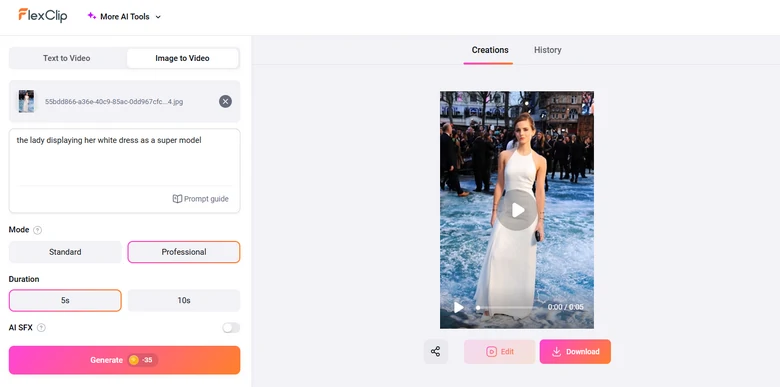The height and width of the screenshot is (387, 780).
Task: Select Standard mode
Action: (x=65, y=252)
